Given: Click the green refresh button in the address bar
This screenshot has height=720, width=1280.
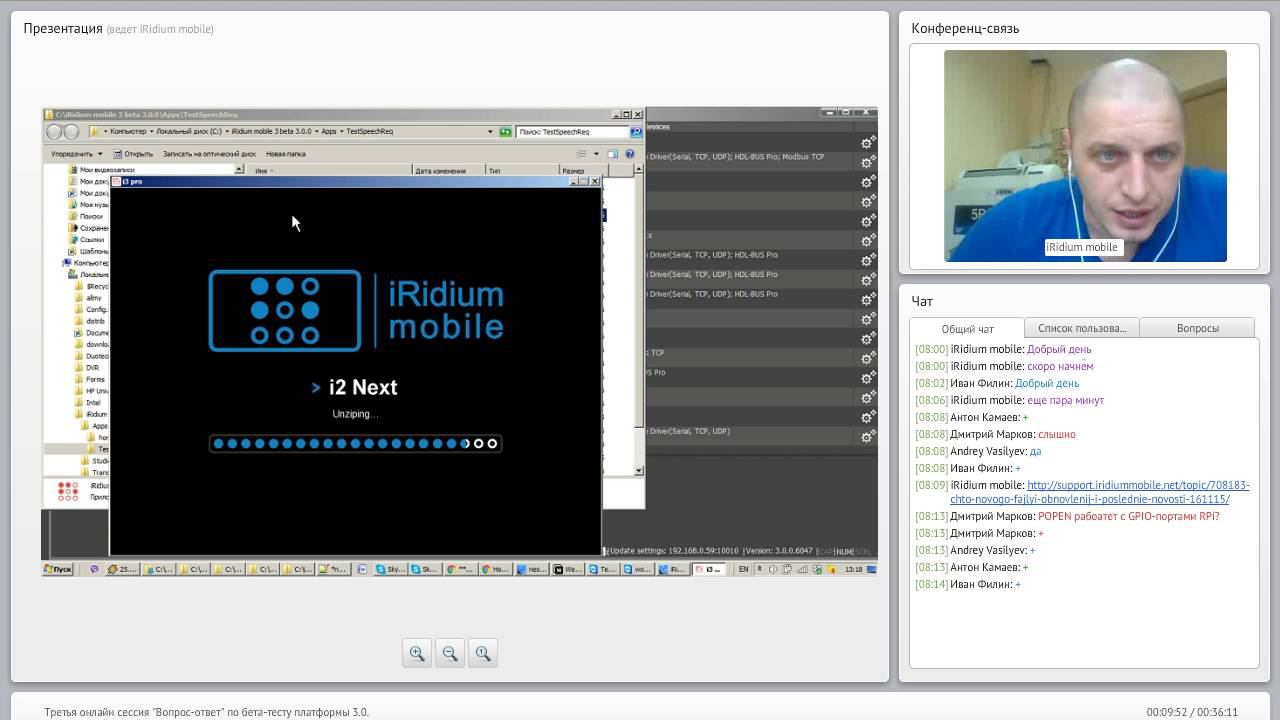Looking at the screenshot, I should tap(506, 132).
